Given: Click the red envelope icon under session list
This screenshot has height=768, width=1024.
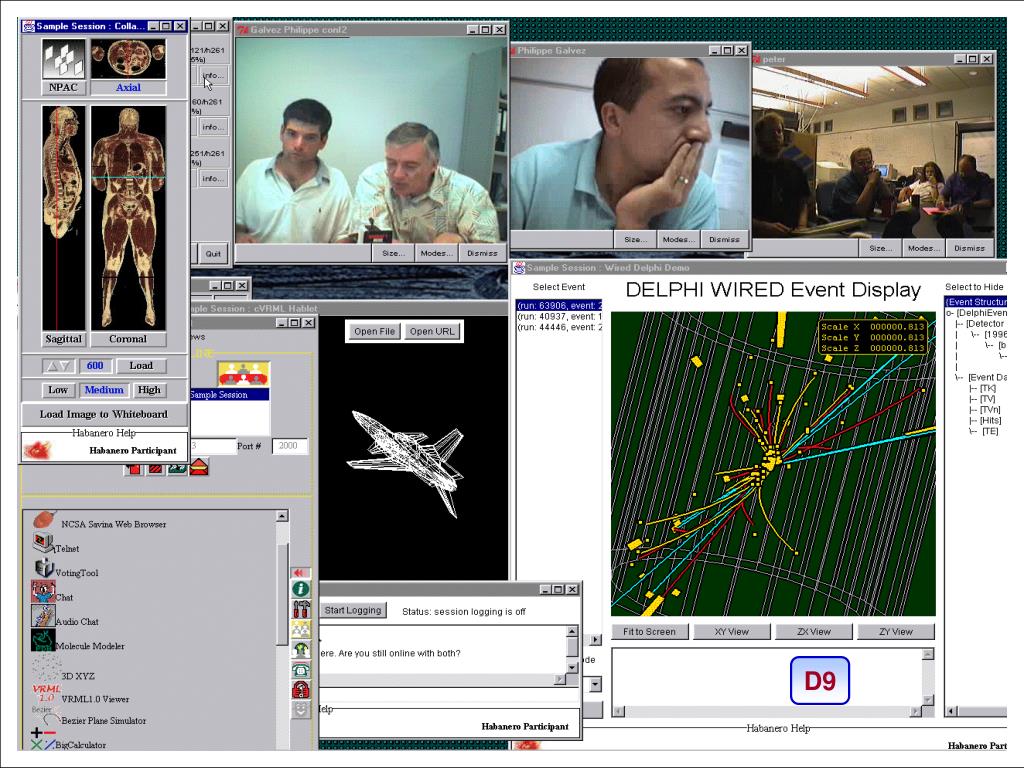Looking at the screenshot, I should [x=199, y=467].
